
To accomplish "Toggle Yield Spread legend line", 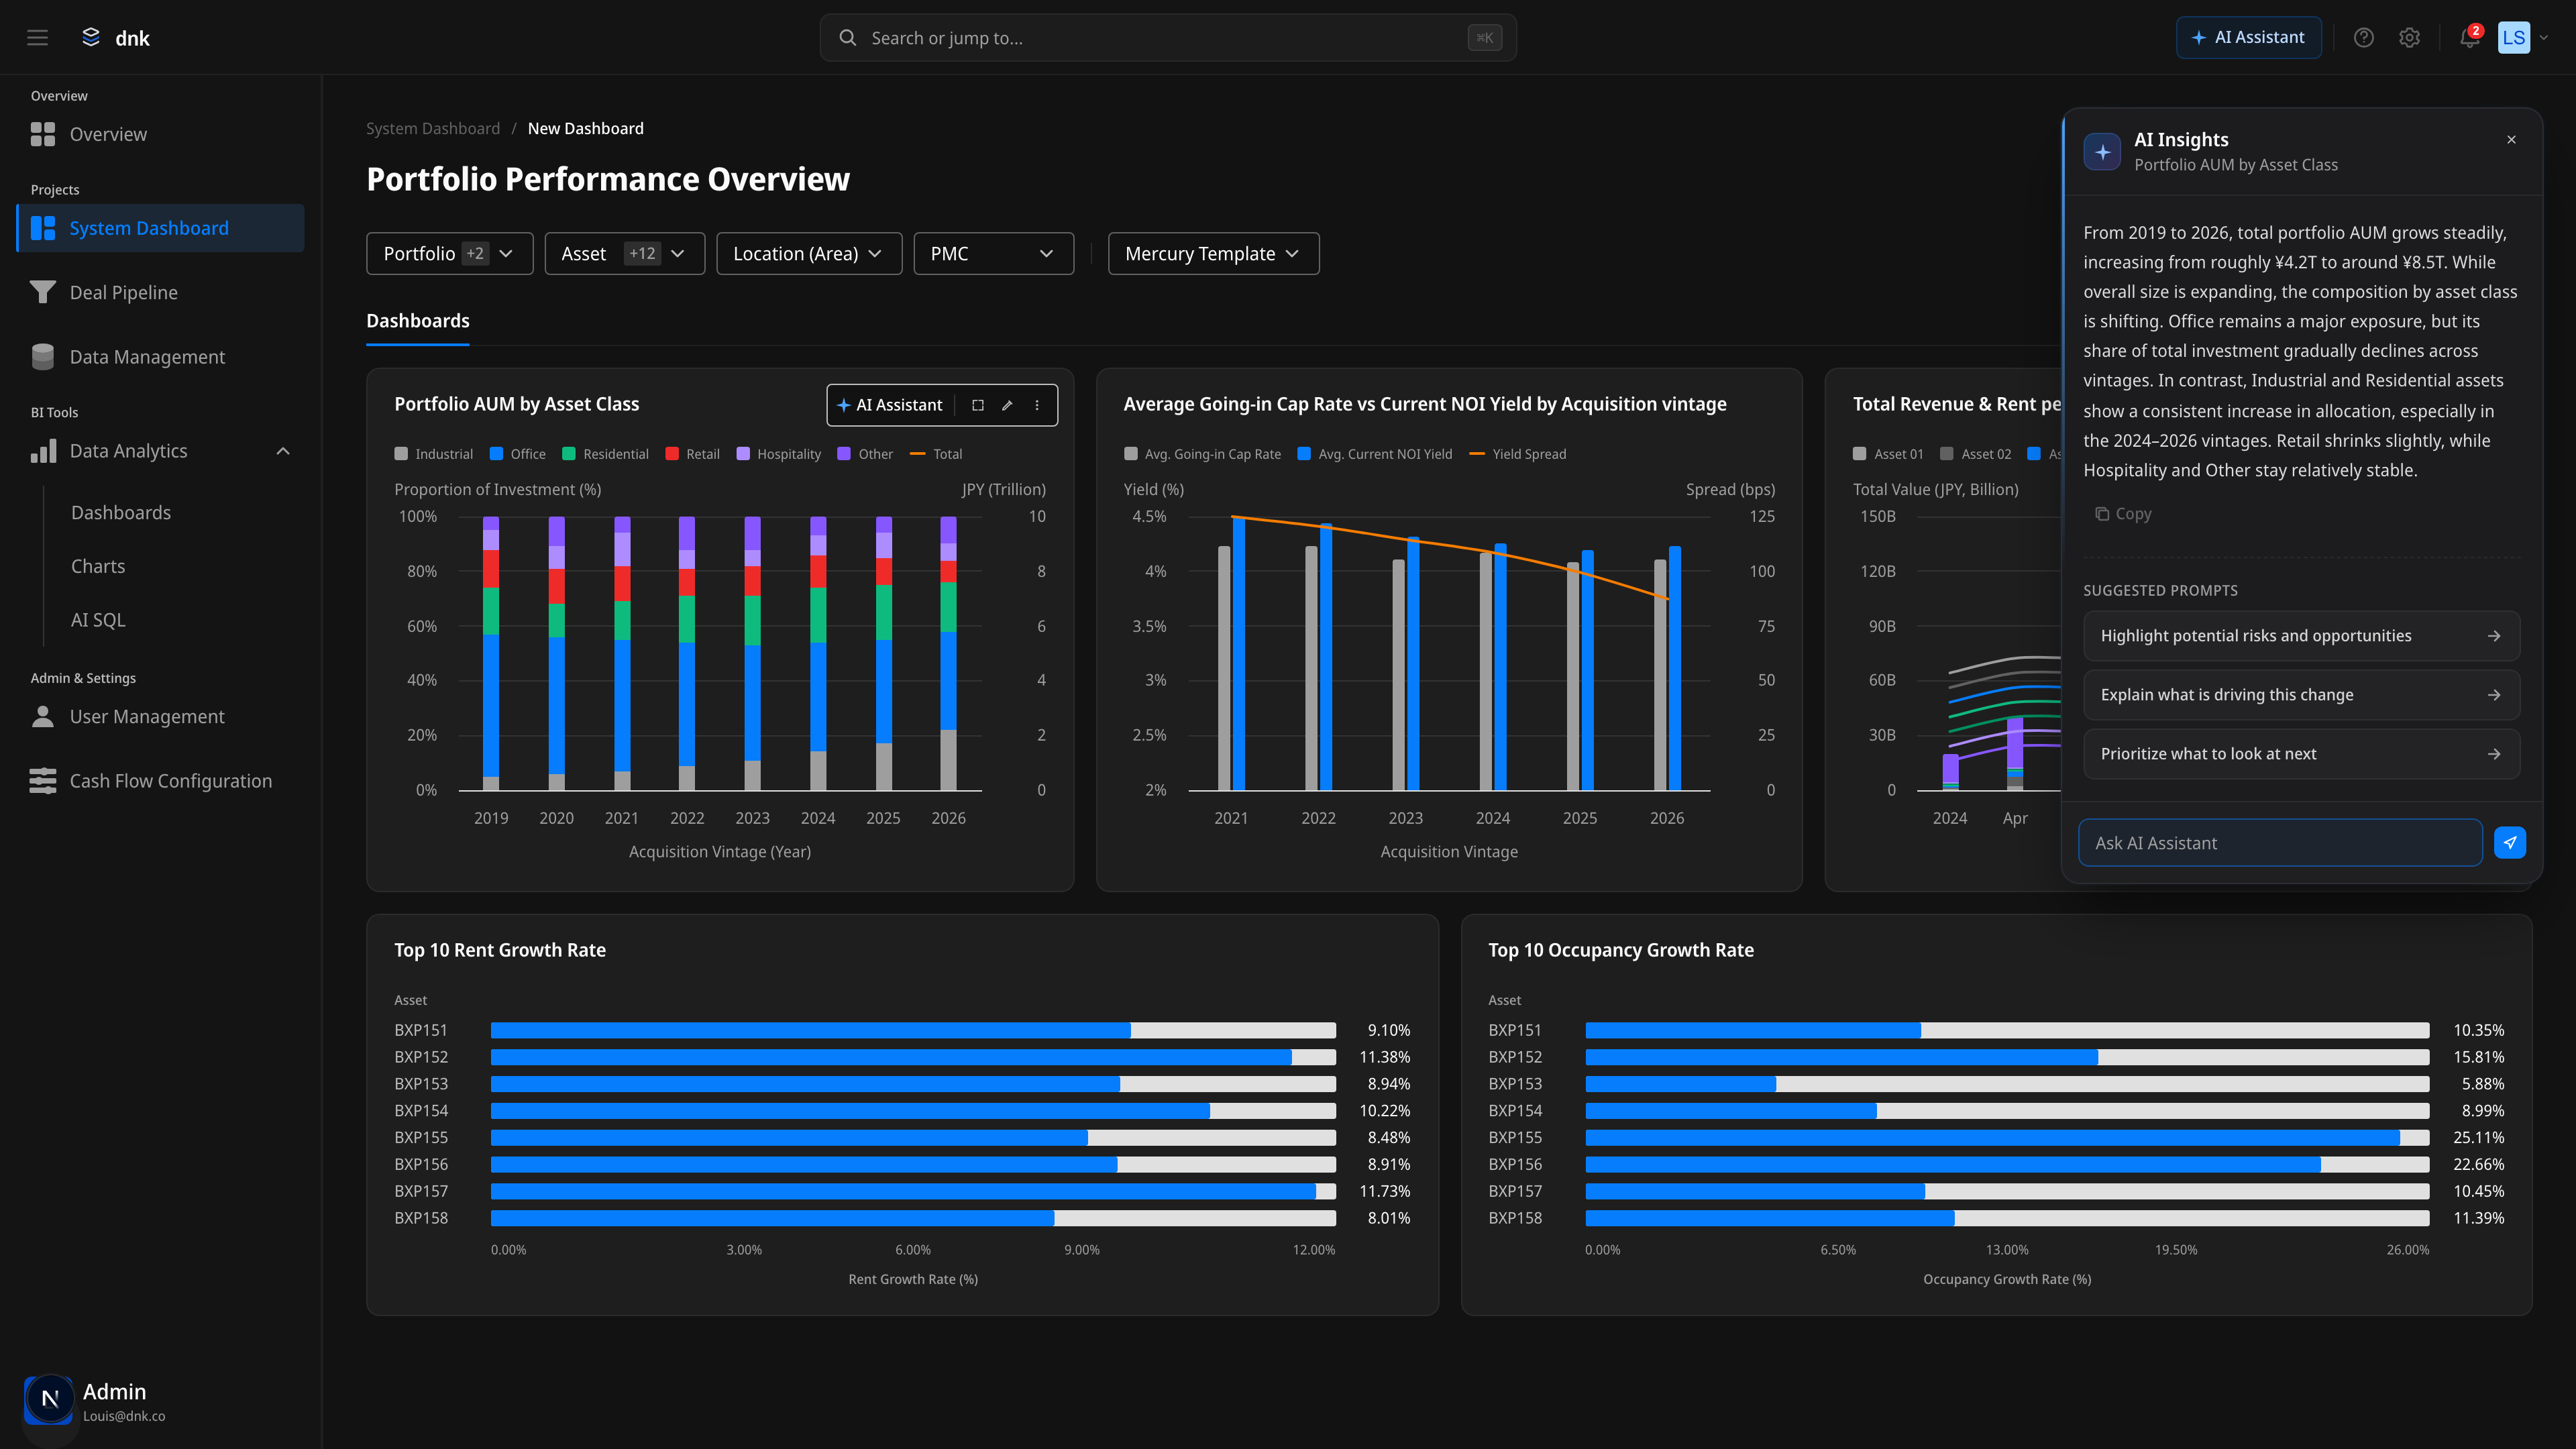I will click(x=1517, y=454).
